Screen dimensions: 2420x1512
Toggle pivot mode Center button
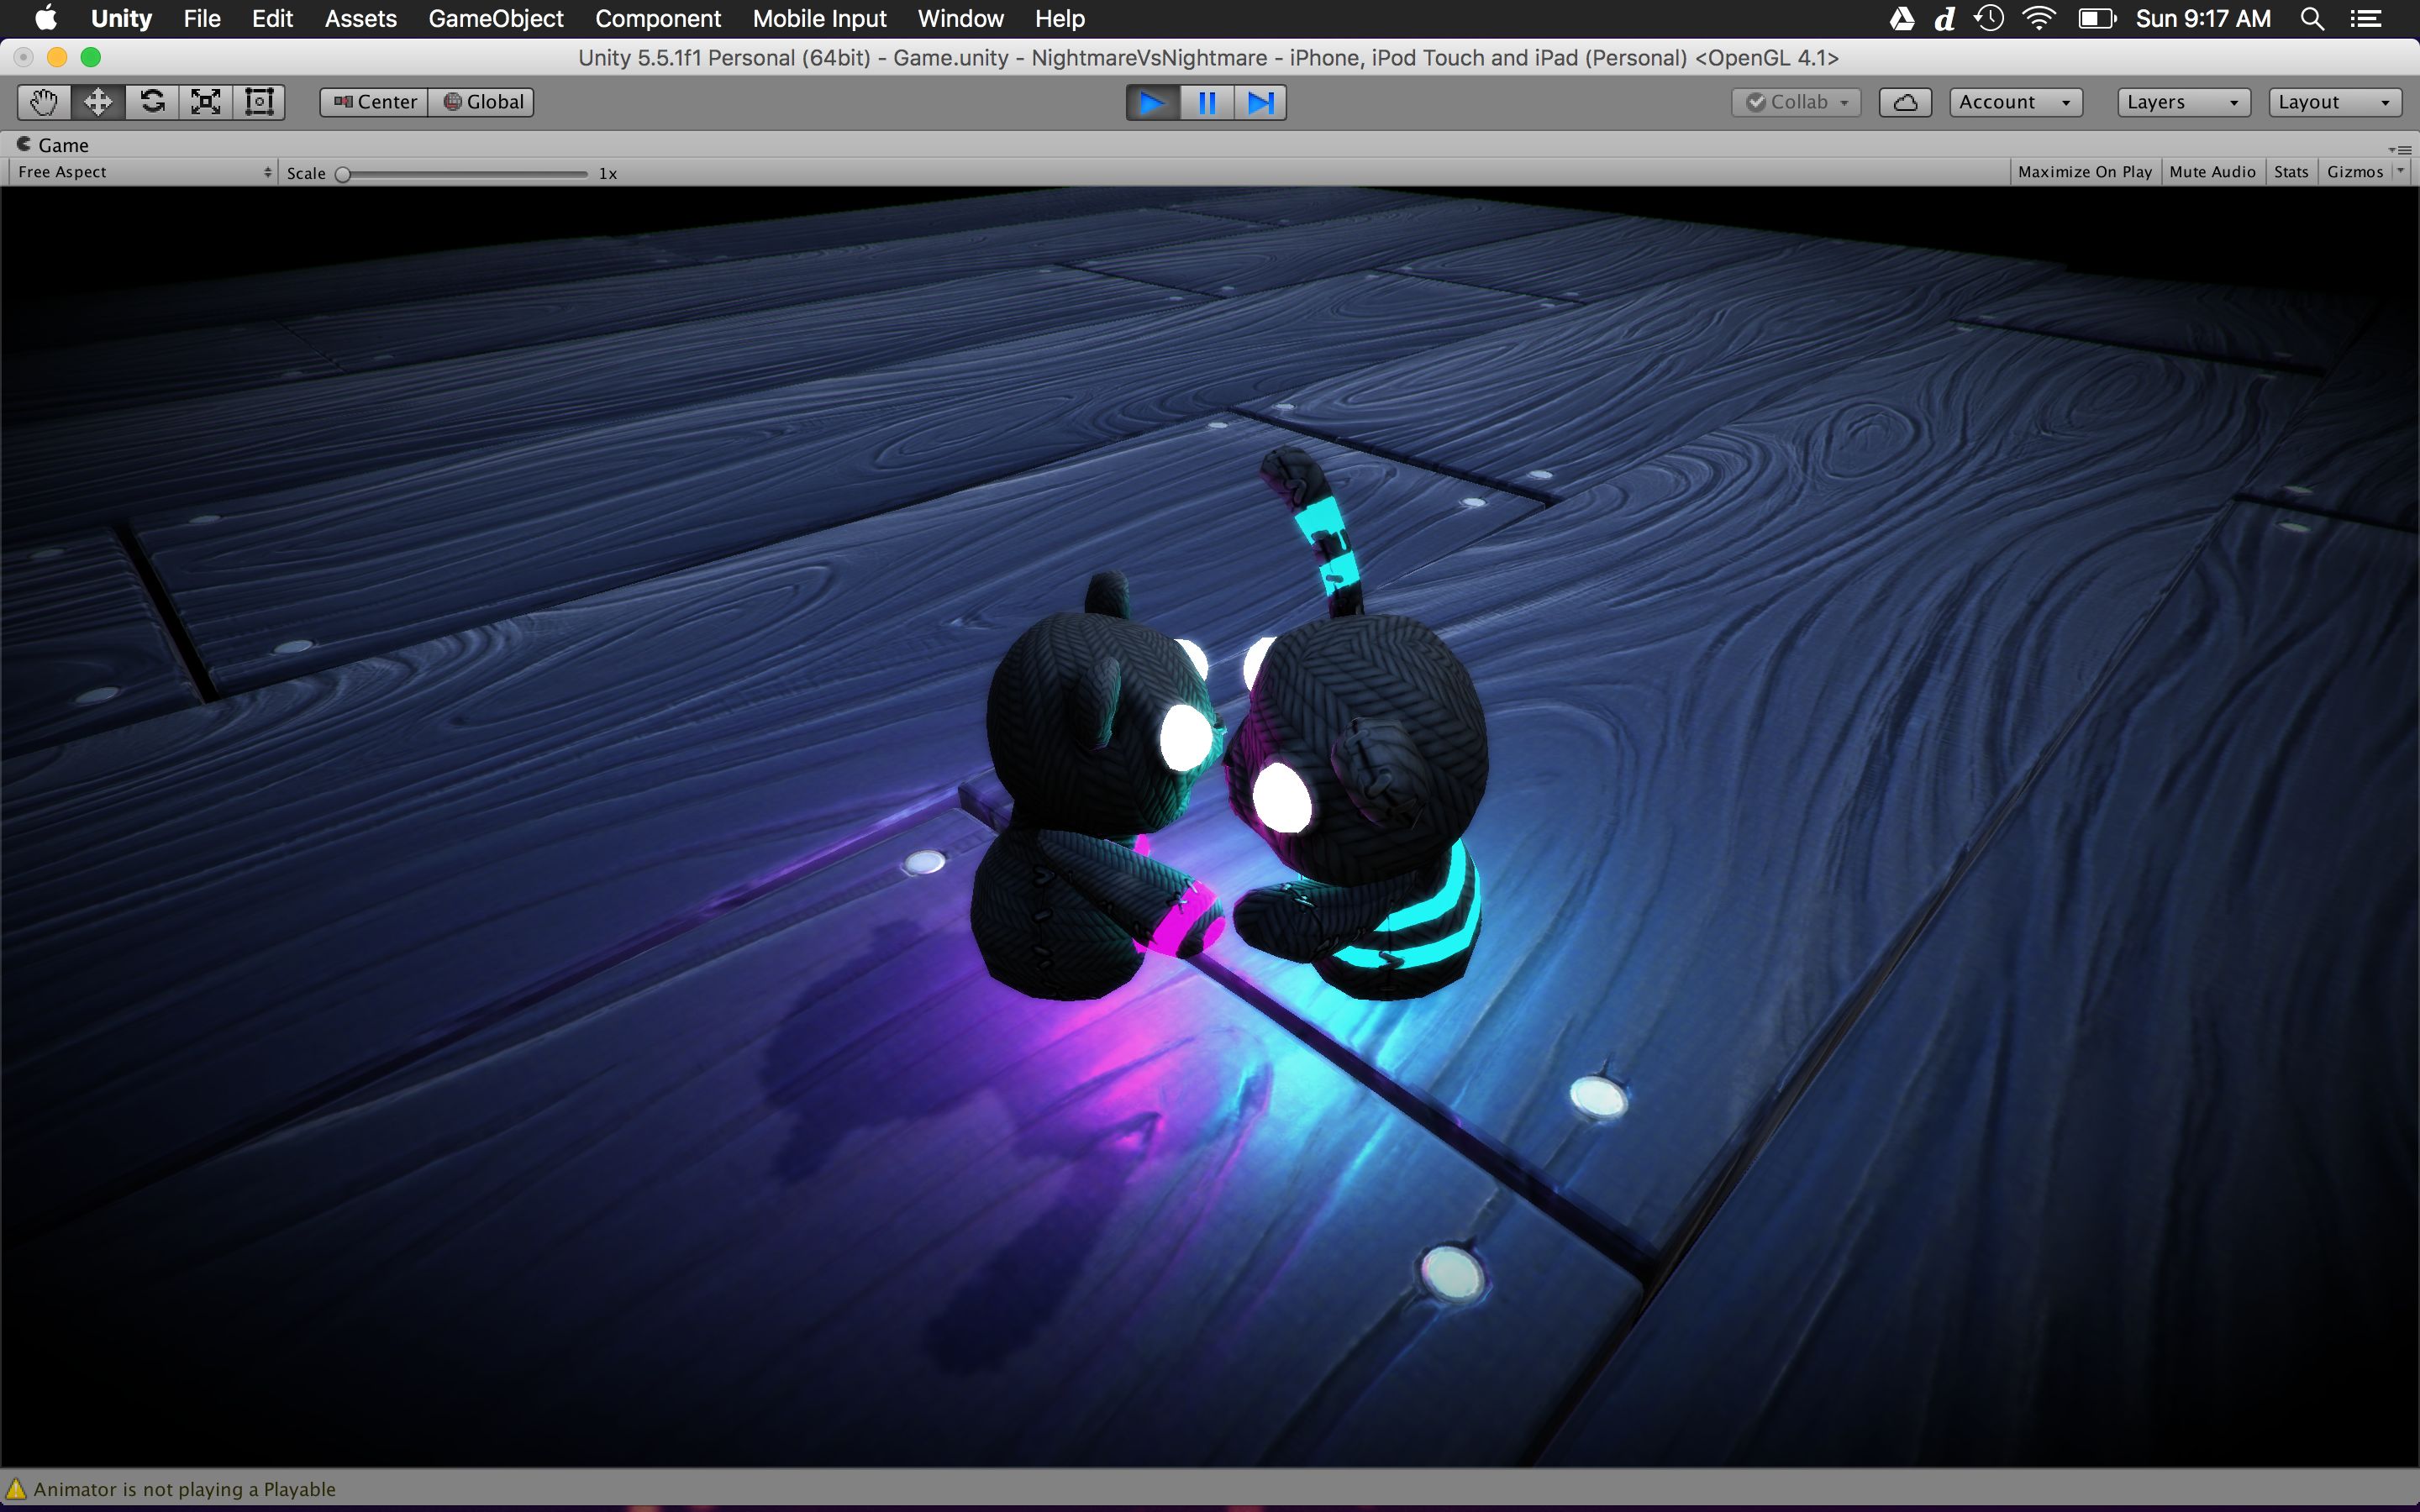pos(375,102)
